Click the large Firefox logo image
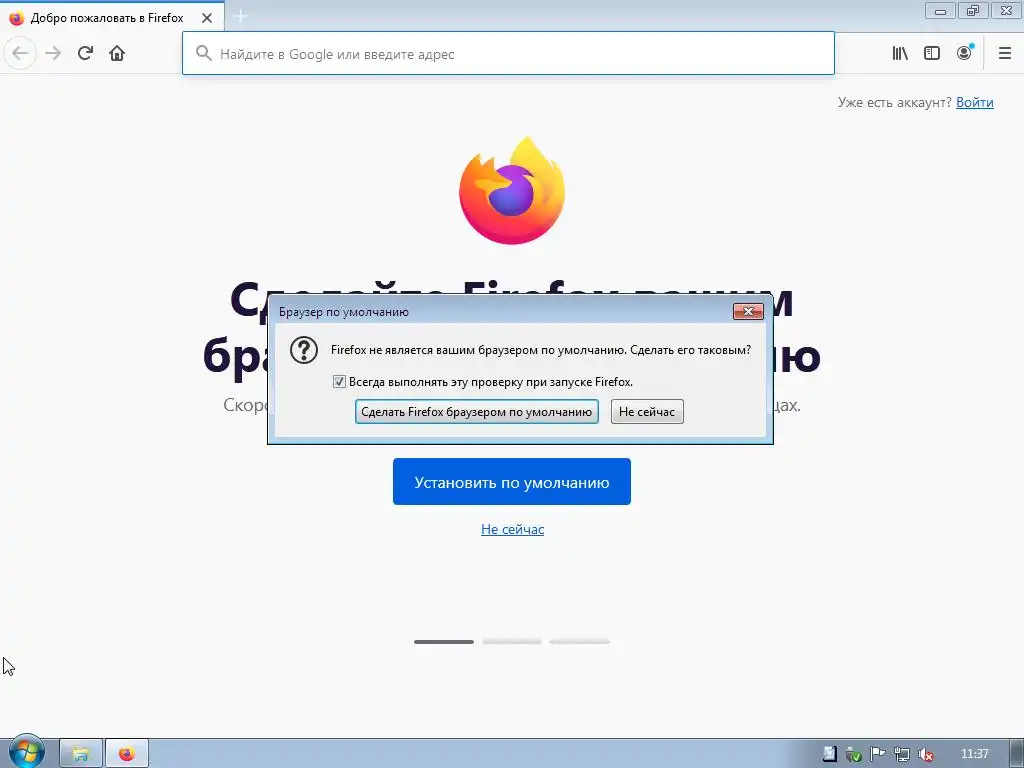 512,190
